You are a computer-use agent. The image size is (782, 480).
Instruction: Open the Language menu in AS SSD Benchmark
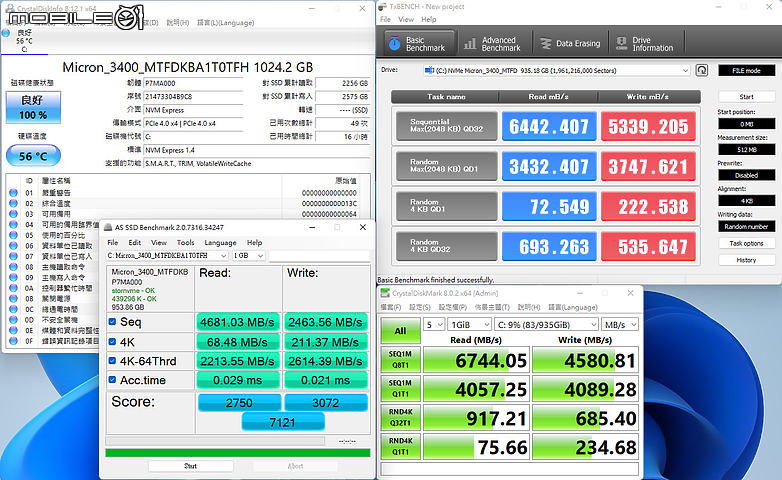coord(220,242)
